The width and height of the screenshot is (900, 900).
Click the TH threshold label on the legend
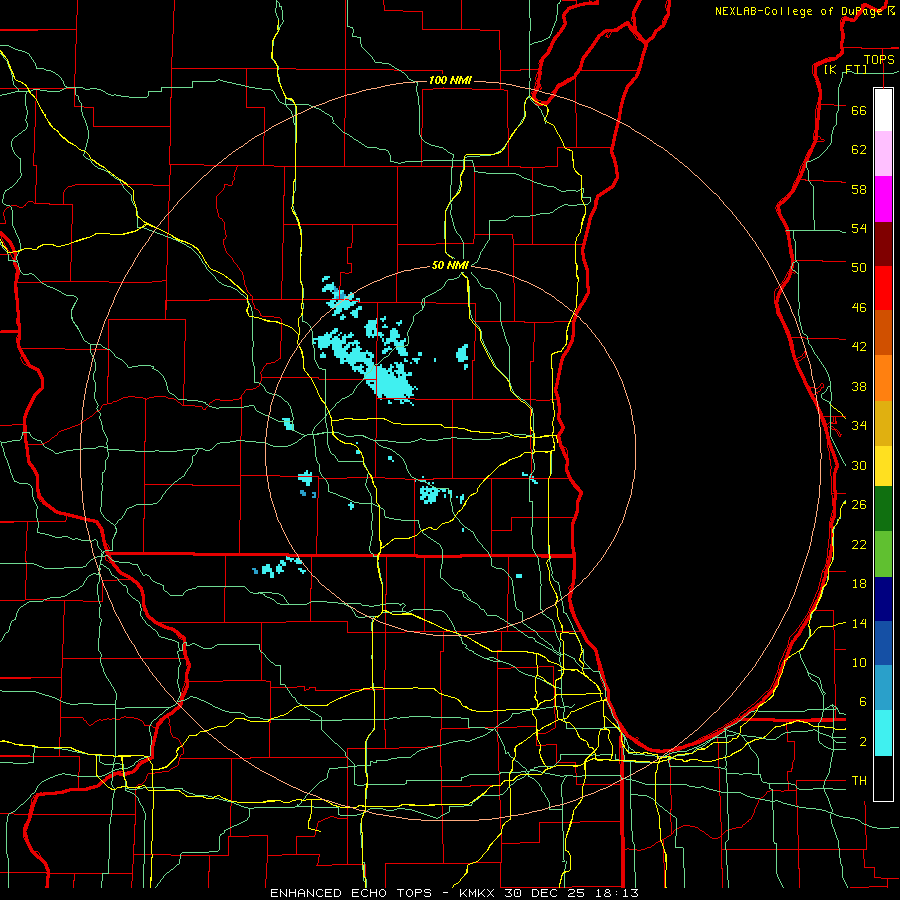click(x=859, y=781)
